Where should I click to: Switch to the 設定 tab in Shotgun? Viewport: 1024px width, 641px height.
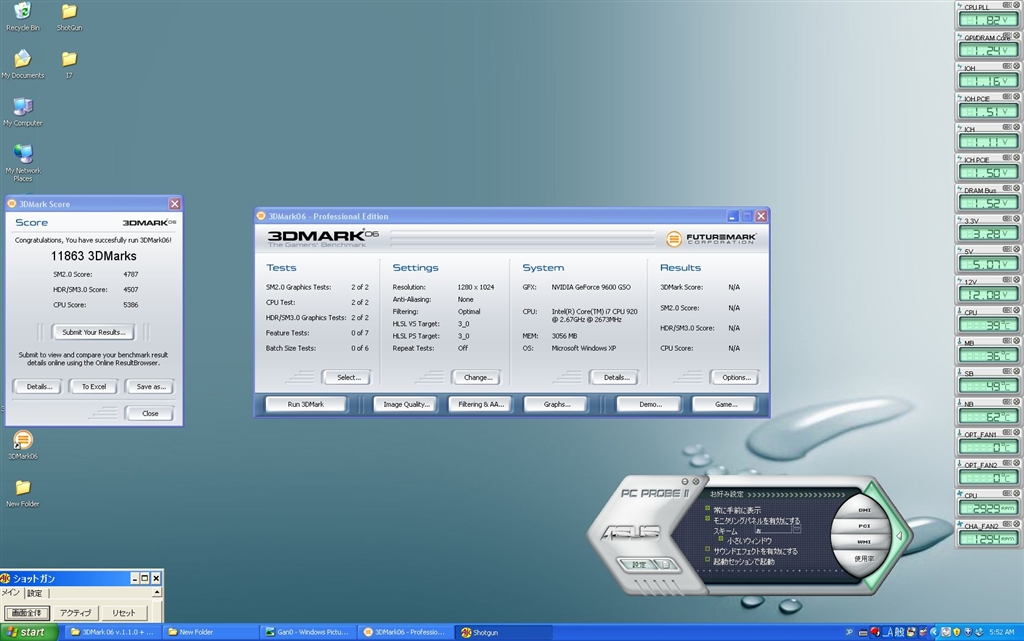[34, 593]
